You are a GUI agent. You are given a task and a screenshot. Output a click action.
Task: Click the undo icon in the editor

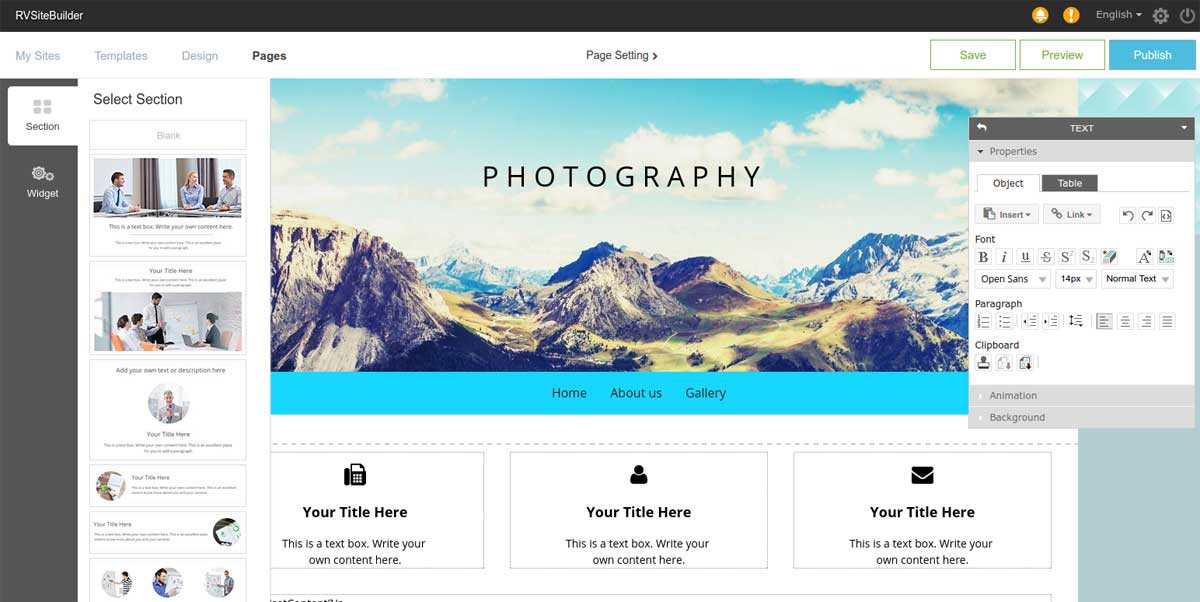[1129, 214]
